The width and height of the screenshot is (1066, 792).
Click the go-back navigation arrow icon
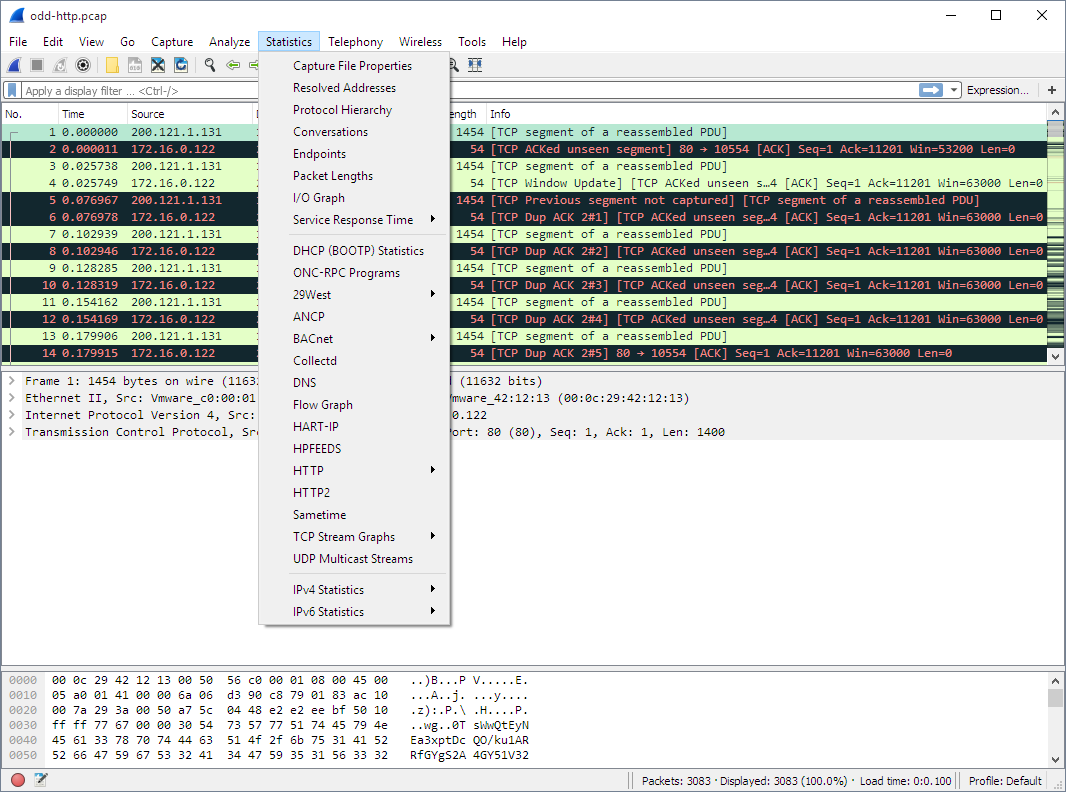232,65
